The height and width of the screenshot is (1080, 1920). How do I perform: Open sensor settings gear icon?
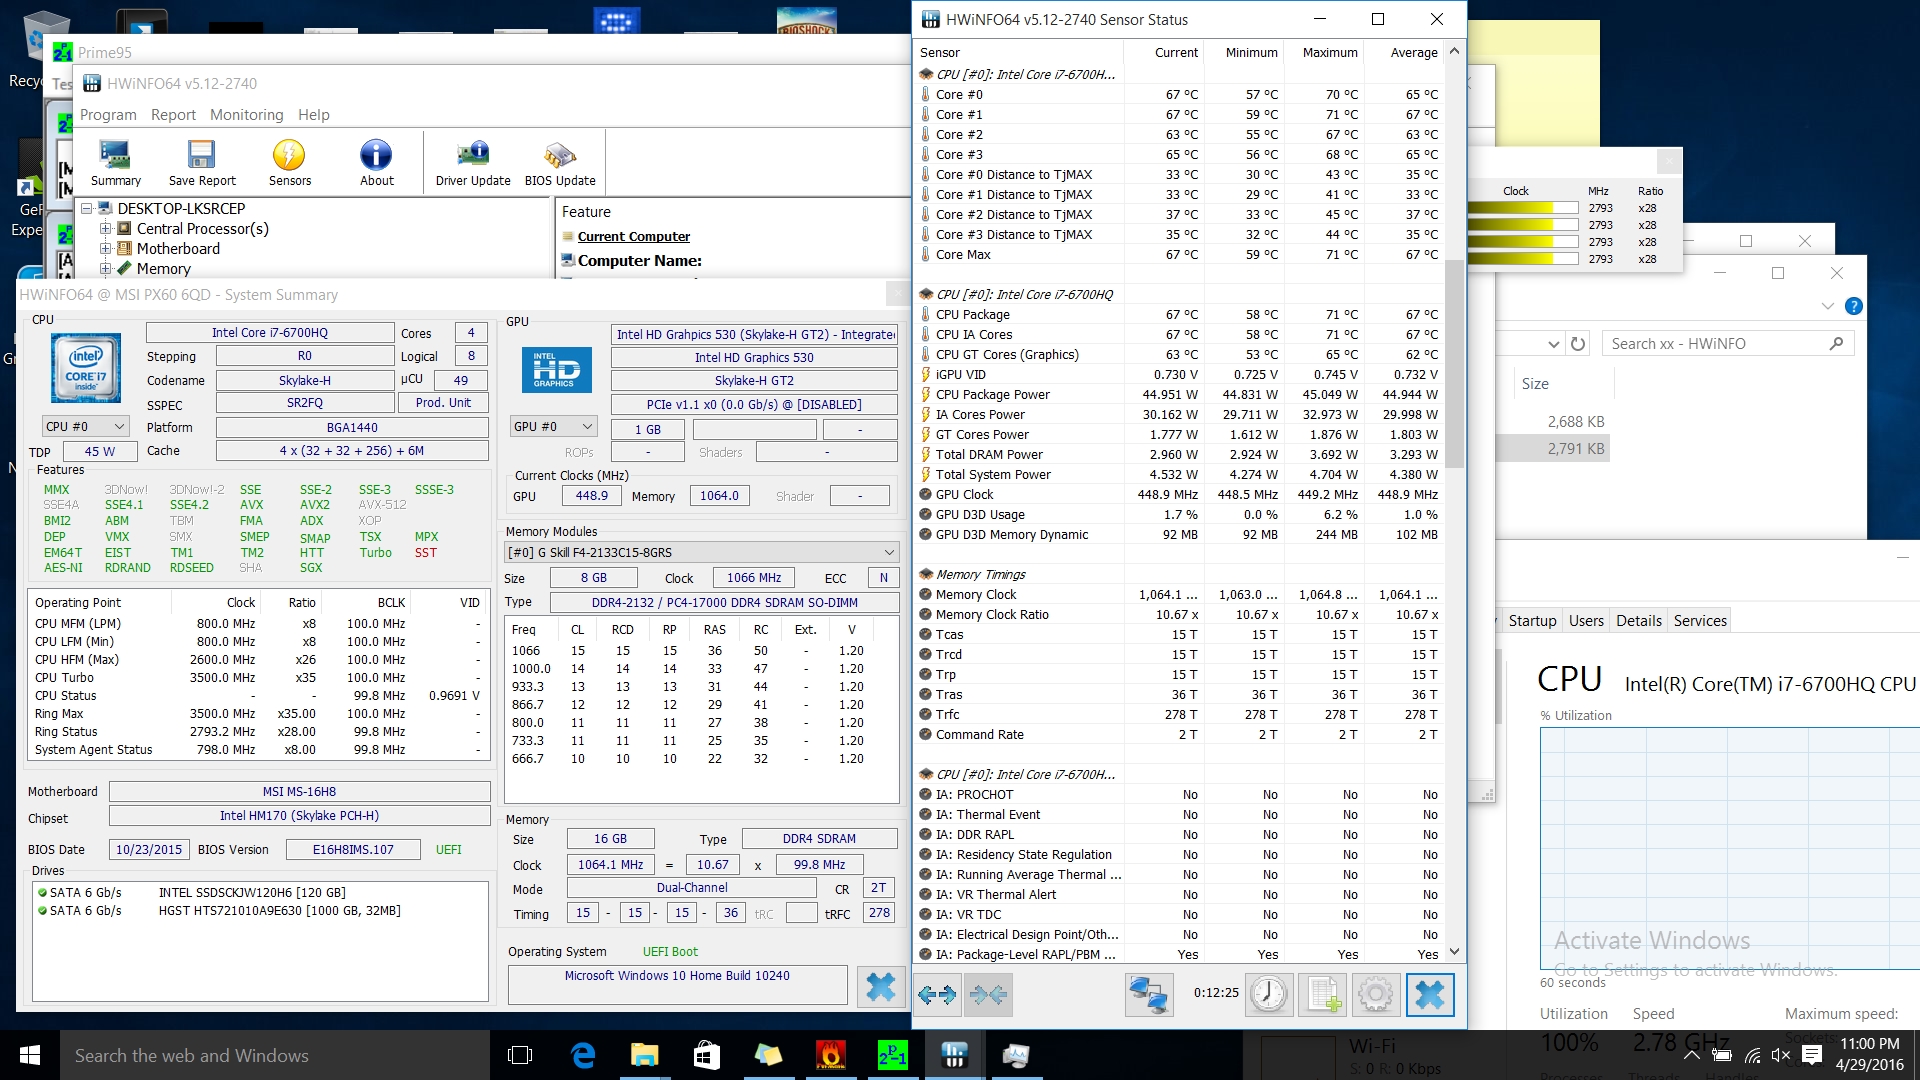coord(1376,994)
